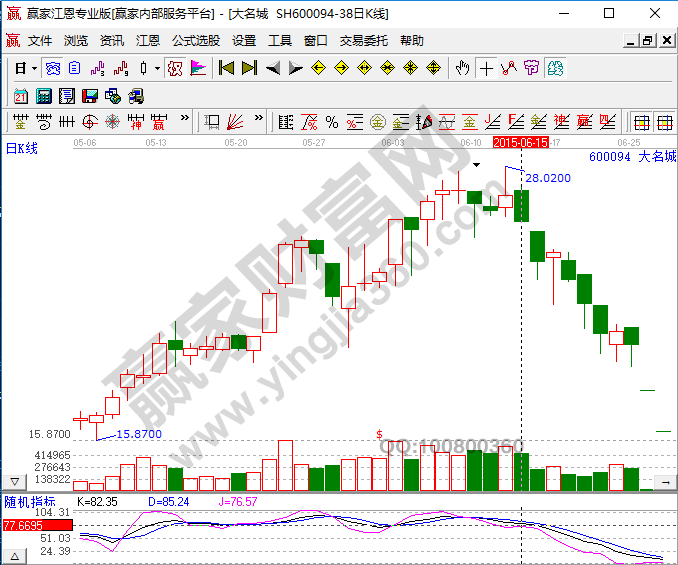The image size is (678, 565).
Task: Click the 日K线 chart label
Action: pos(21,148)
